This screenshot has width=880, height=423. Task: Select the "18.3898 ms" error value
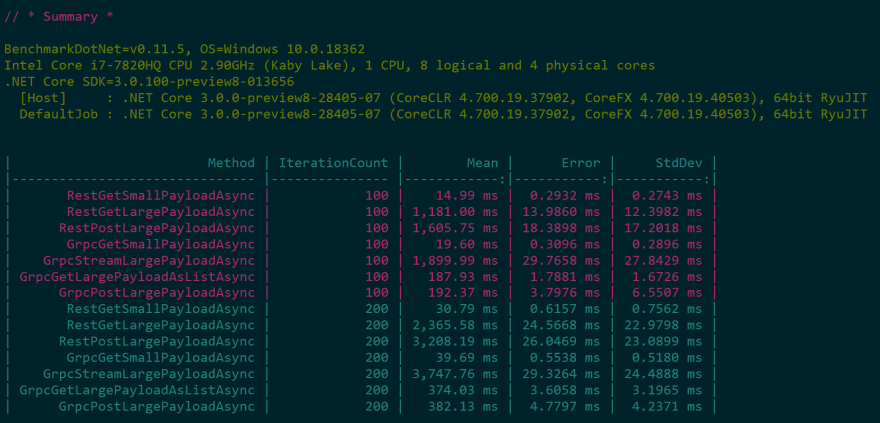[x=561, y=228]
